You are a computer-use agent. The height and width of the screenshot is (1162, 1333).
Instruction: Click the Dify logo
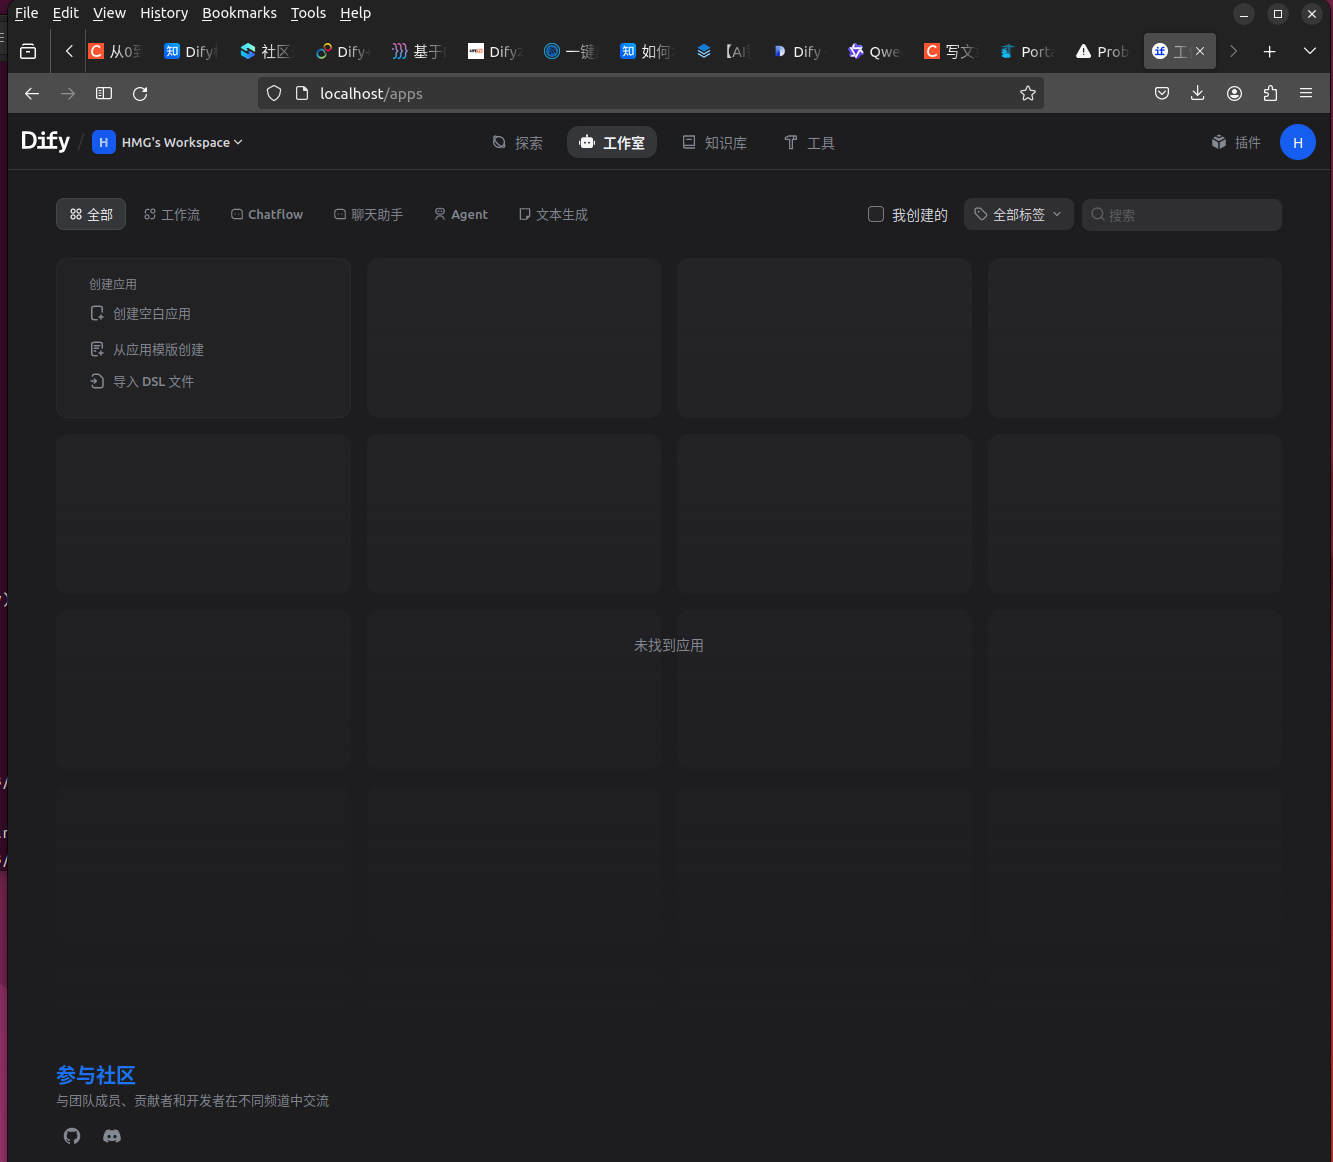click(x=44, y=141)
